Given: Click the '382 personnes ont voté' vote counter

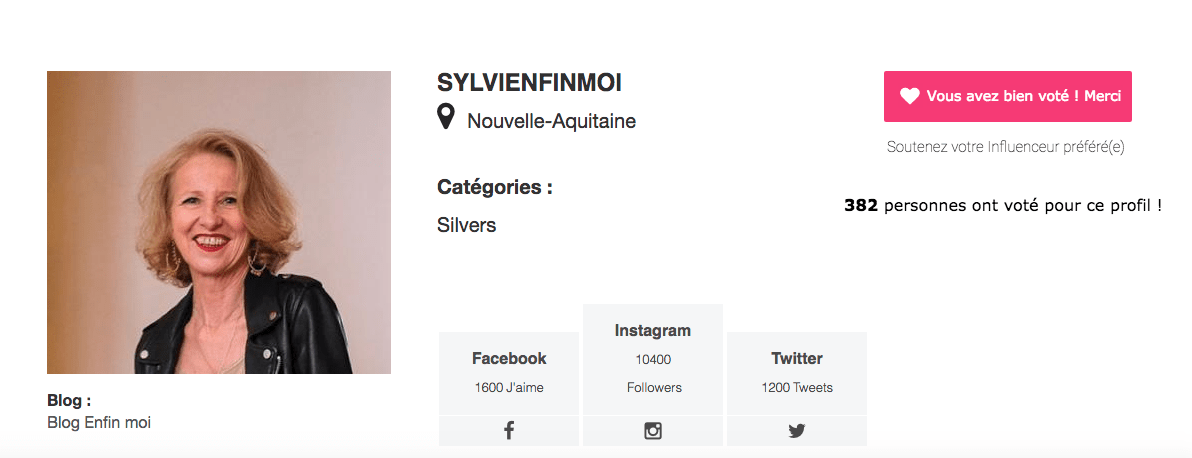Looking at the screenshot, I should pyautogui.click(x=1003, y=205).
